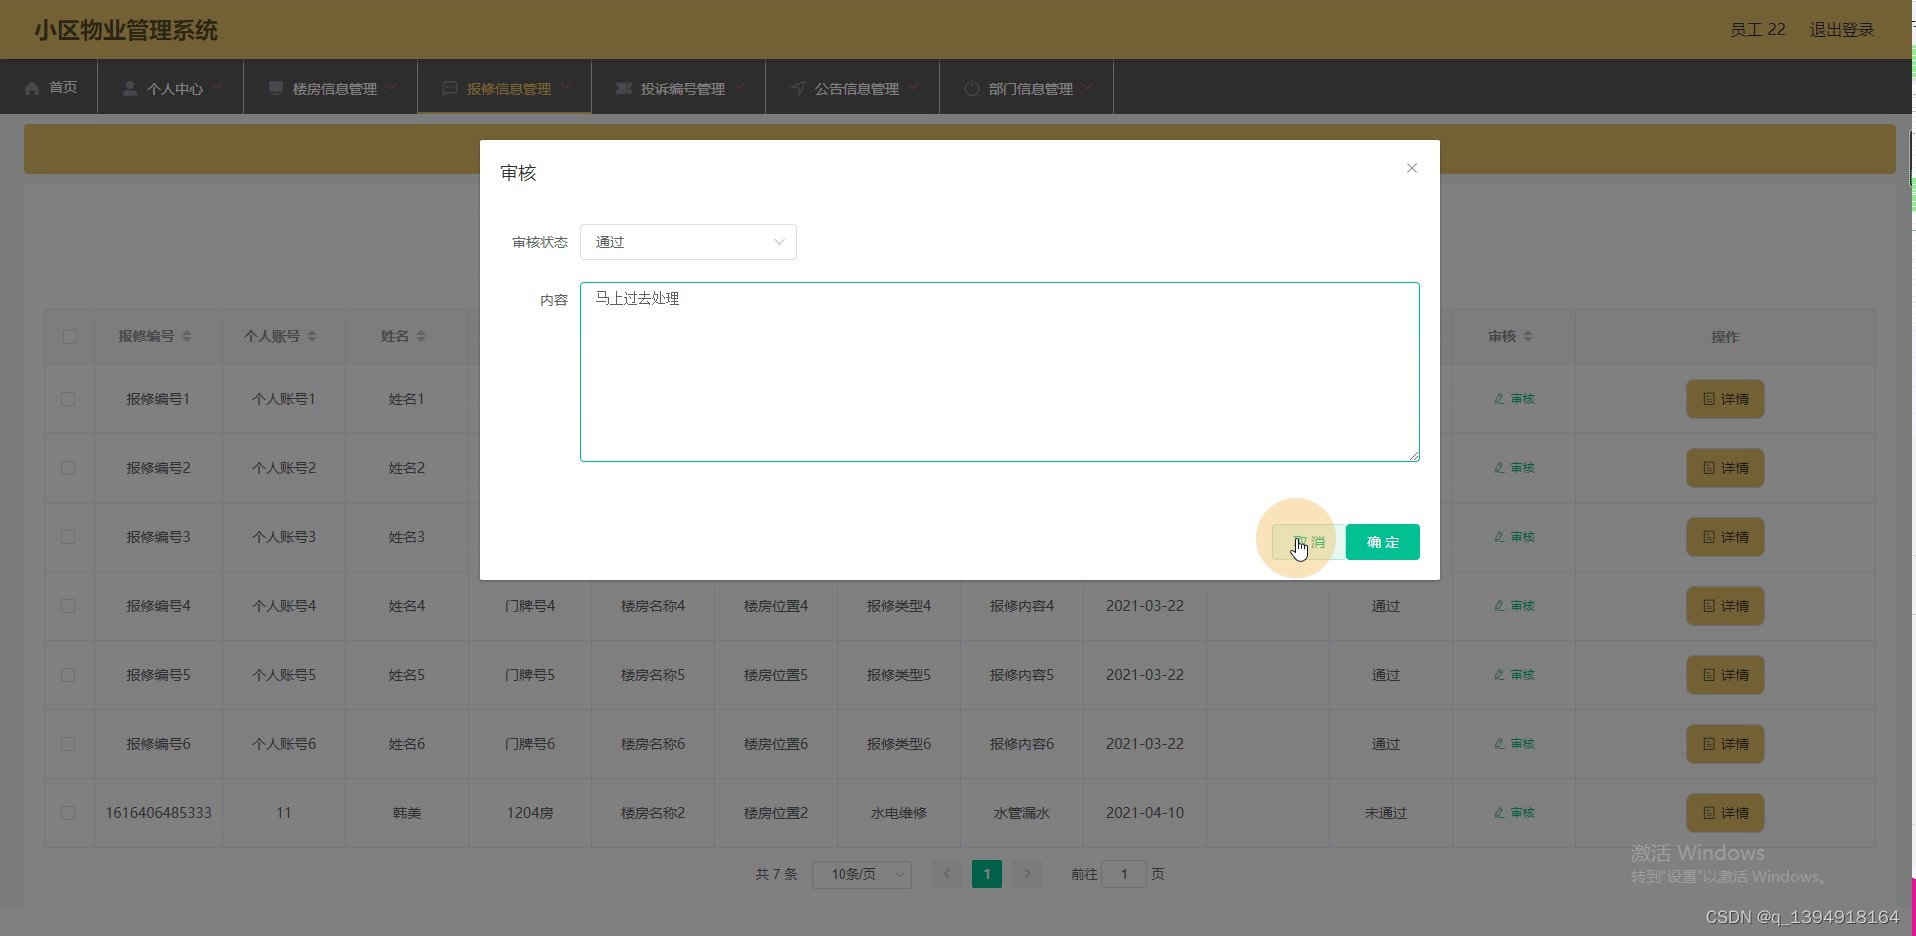Screen dimensions: 1916x936
Task: Go to next page arrow
Action: 1027,874
